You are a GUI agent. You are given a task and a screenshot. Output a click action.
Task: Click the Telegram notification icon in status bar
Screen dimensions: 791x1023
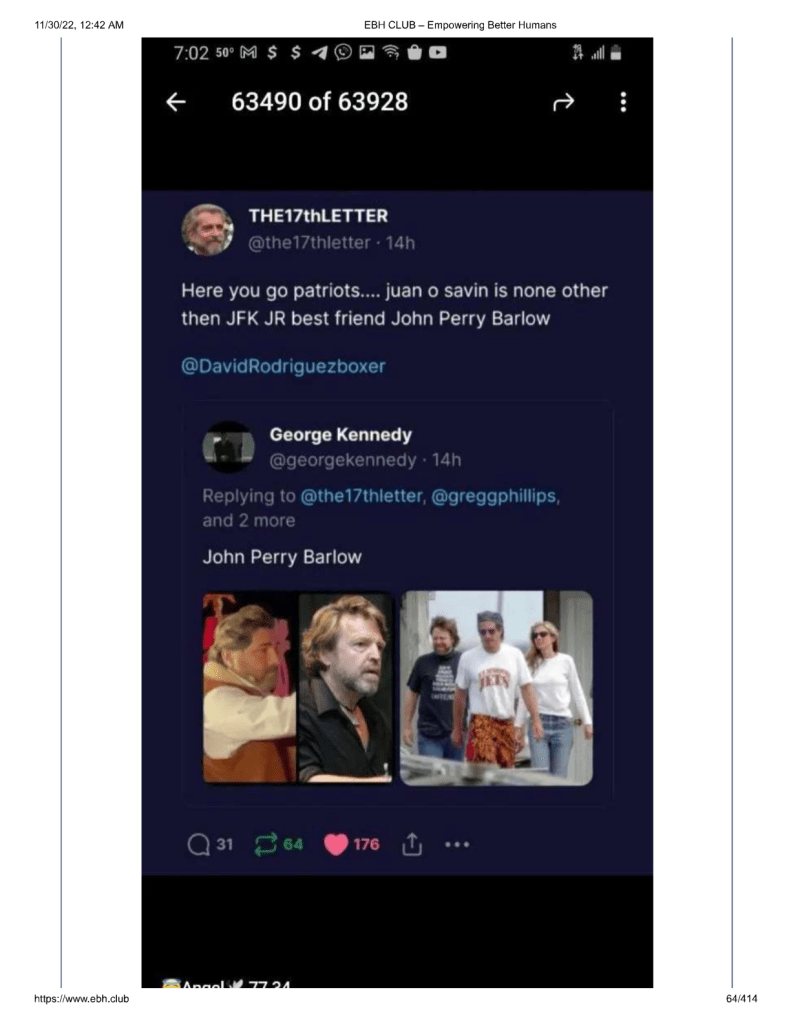pos(320,53)
